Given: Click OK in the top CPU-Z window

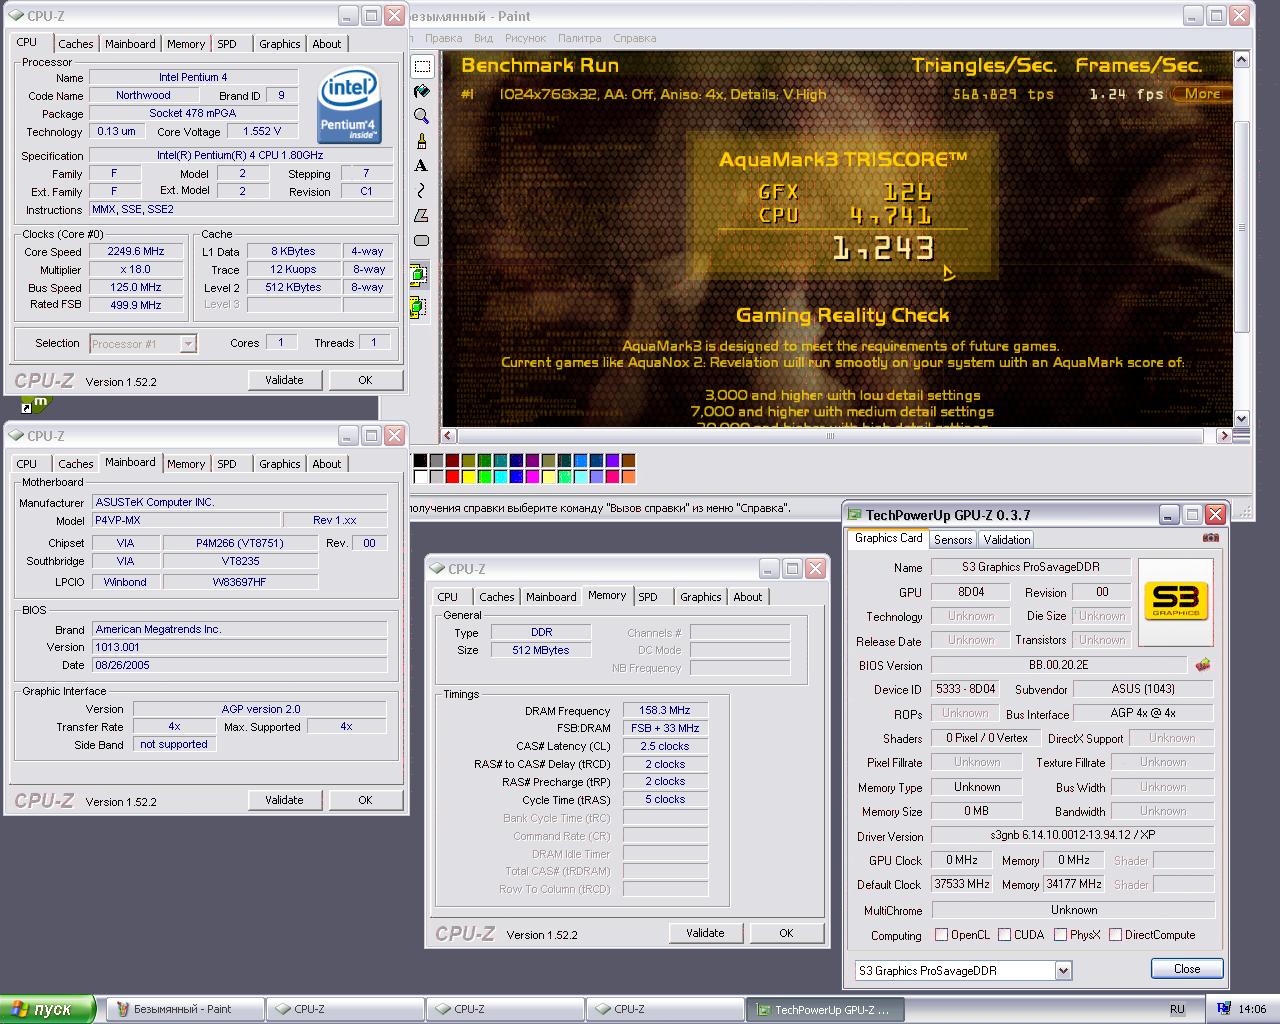Looking at the screenshot, I should pos(365,380).
